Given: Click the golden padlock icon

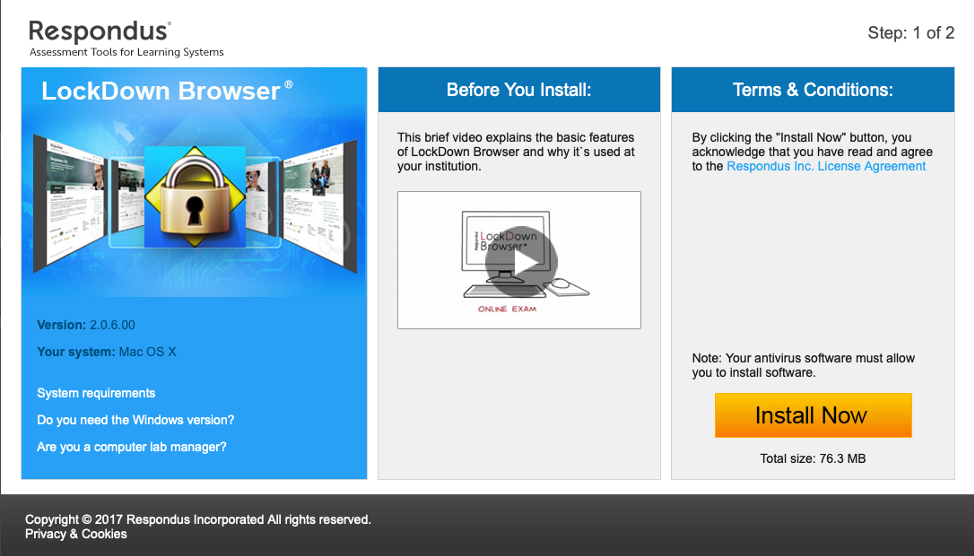Looking at the screenshot, I should [x=196, y=196].
